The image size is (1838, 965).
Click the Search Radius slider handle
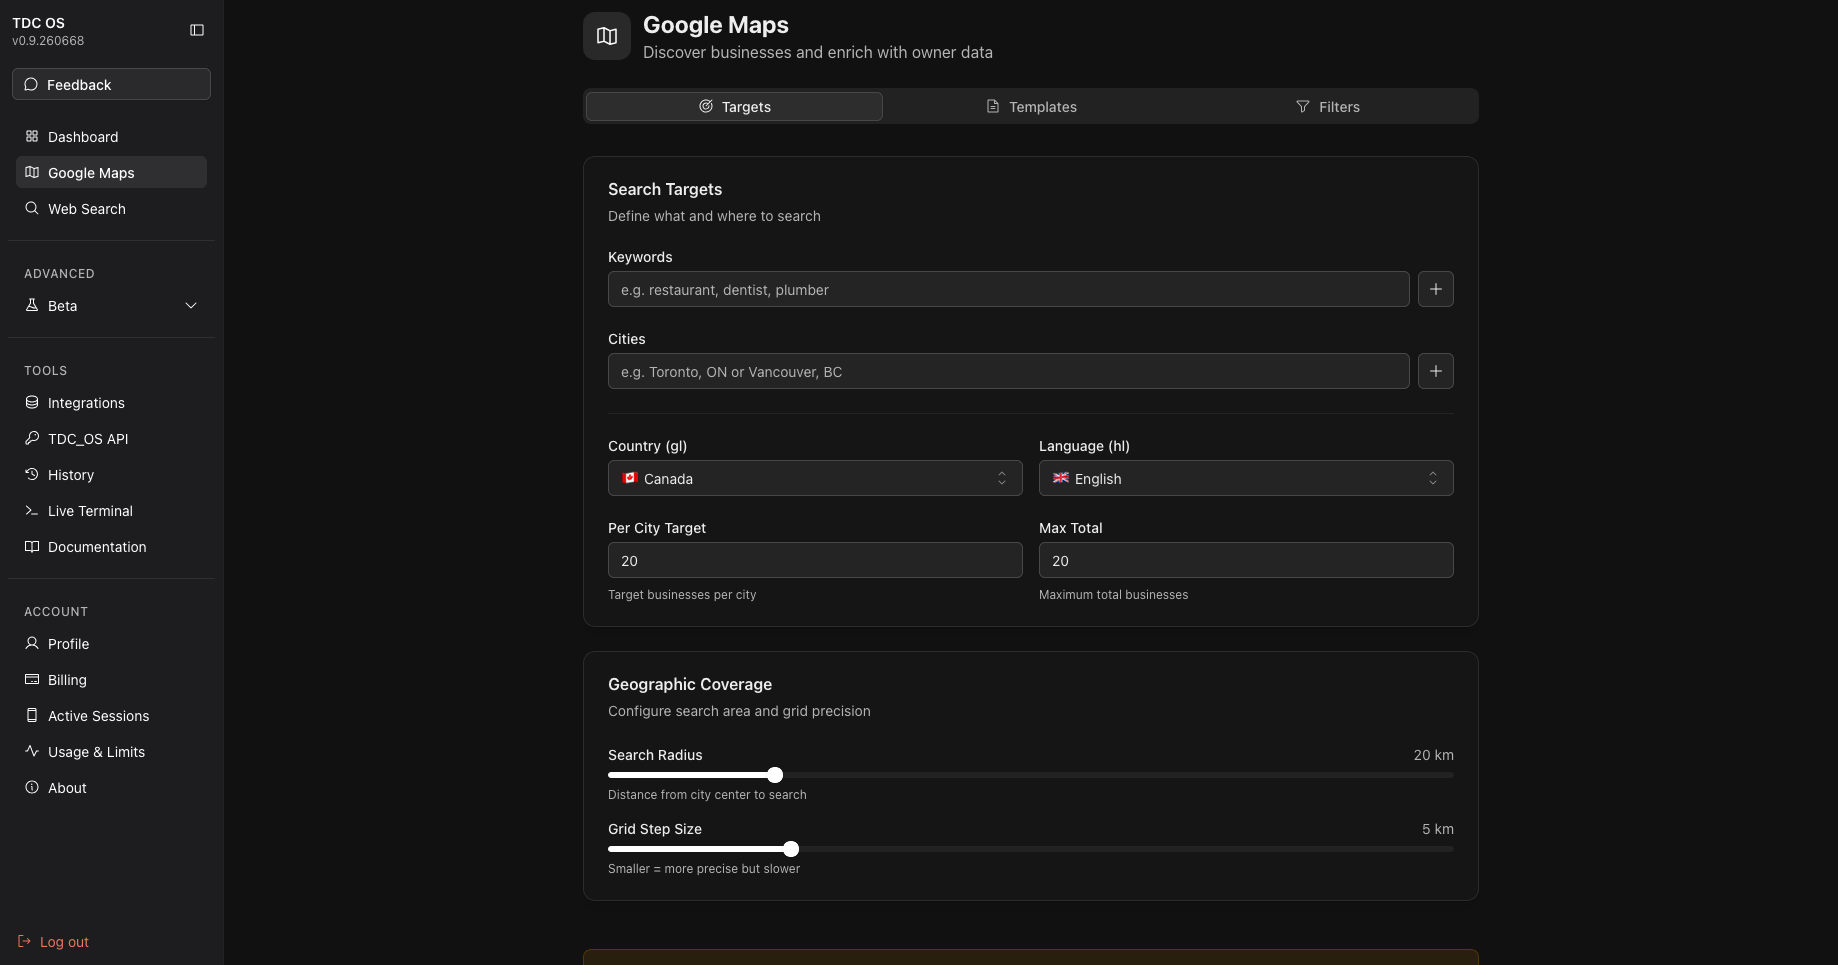pyautogui.click(x=775, y=775)
